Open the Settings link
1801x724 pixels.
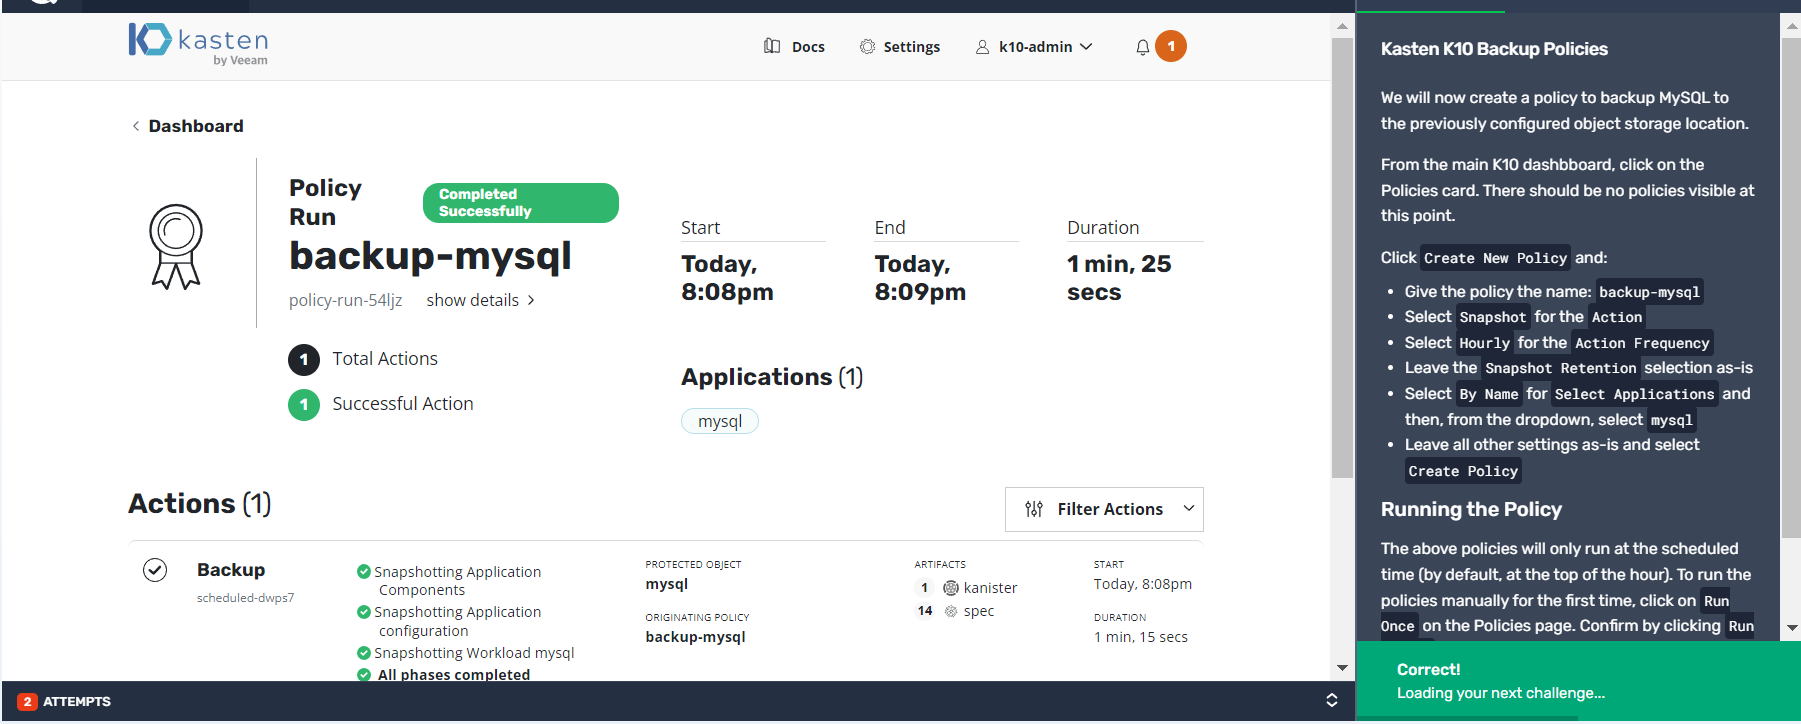pyautogui.click(x=912, y=47)
